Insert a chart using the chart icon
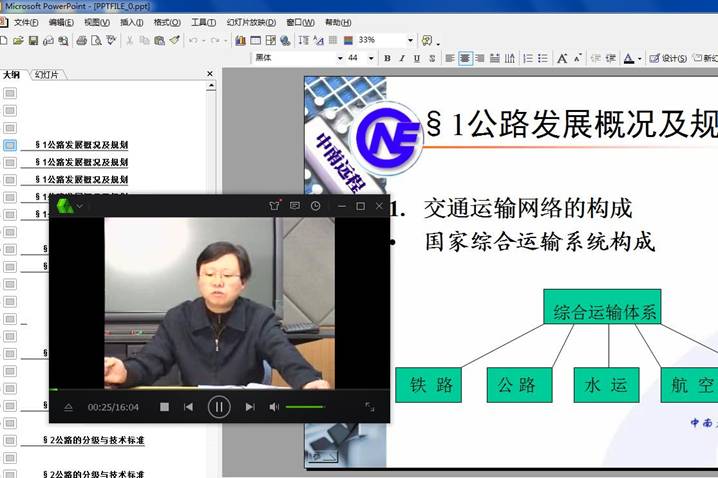718x478 pixels. (x=240, y=41)
